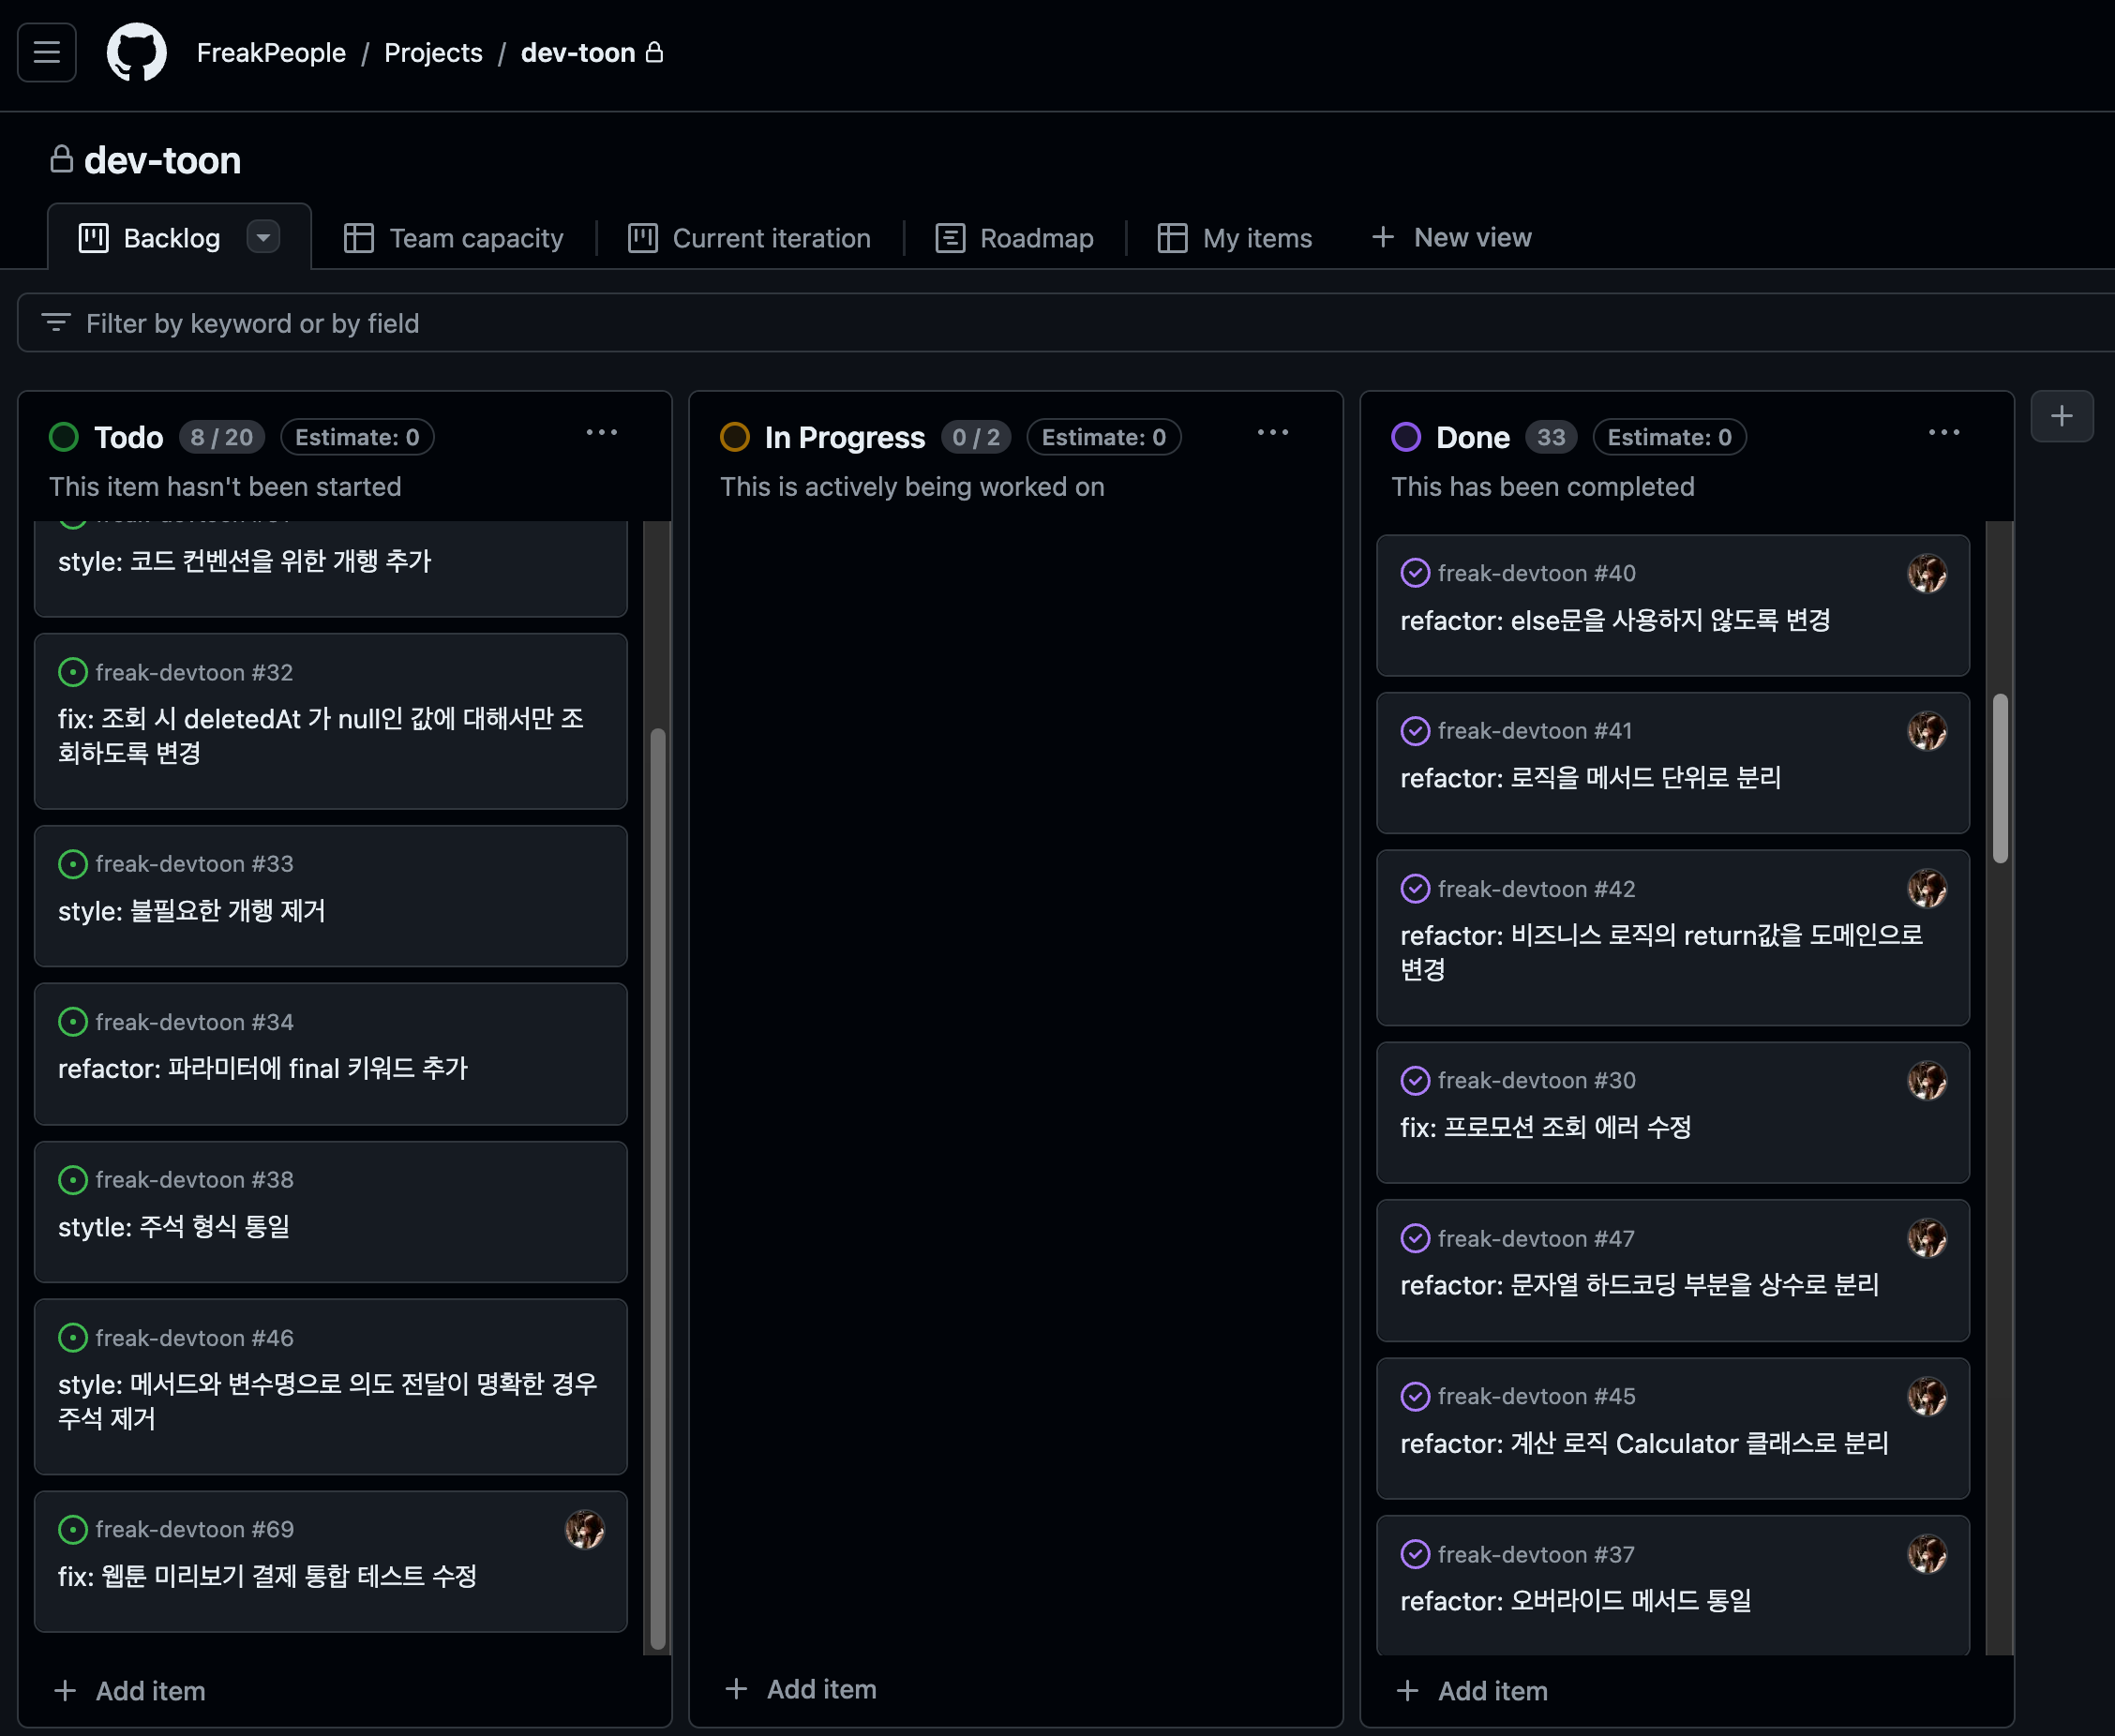
Task: Click the GitHub logo icon
Action: pos(137,52)
